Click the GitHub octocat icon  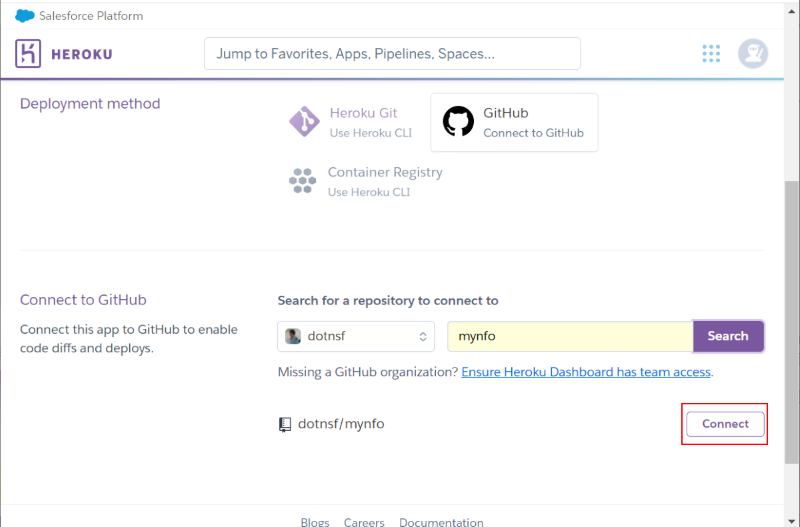pyautogui.click(x=458, y=121)
